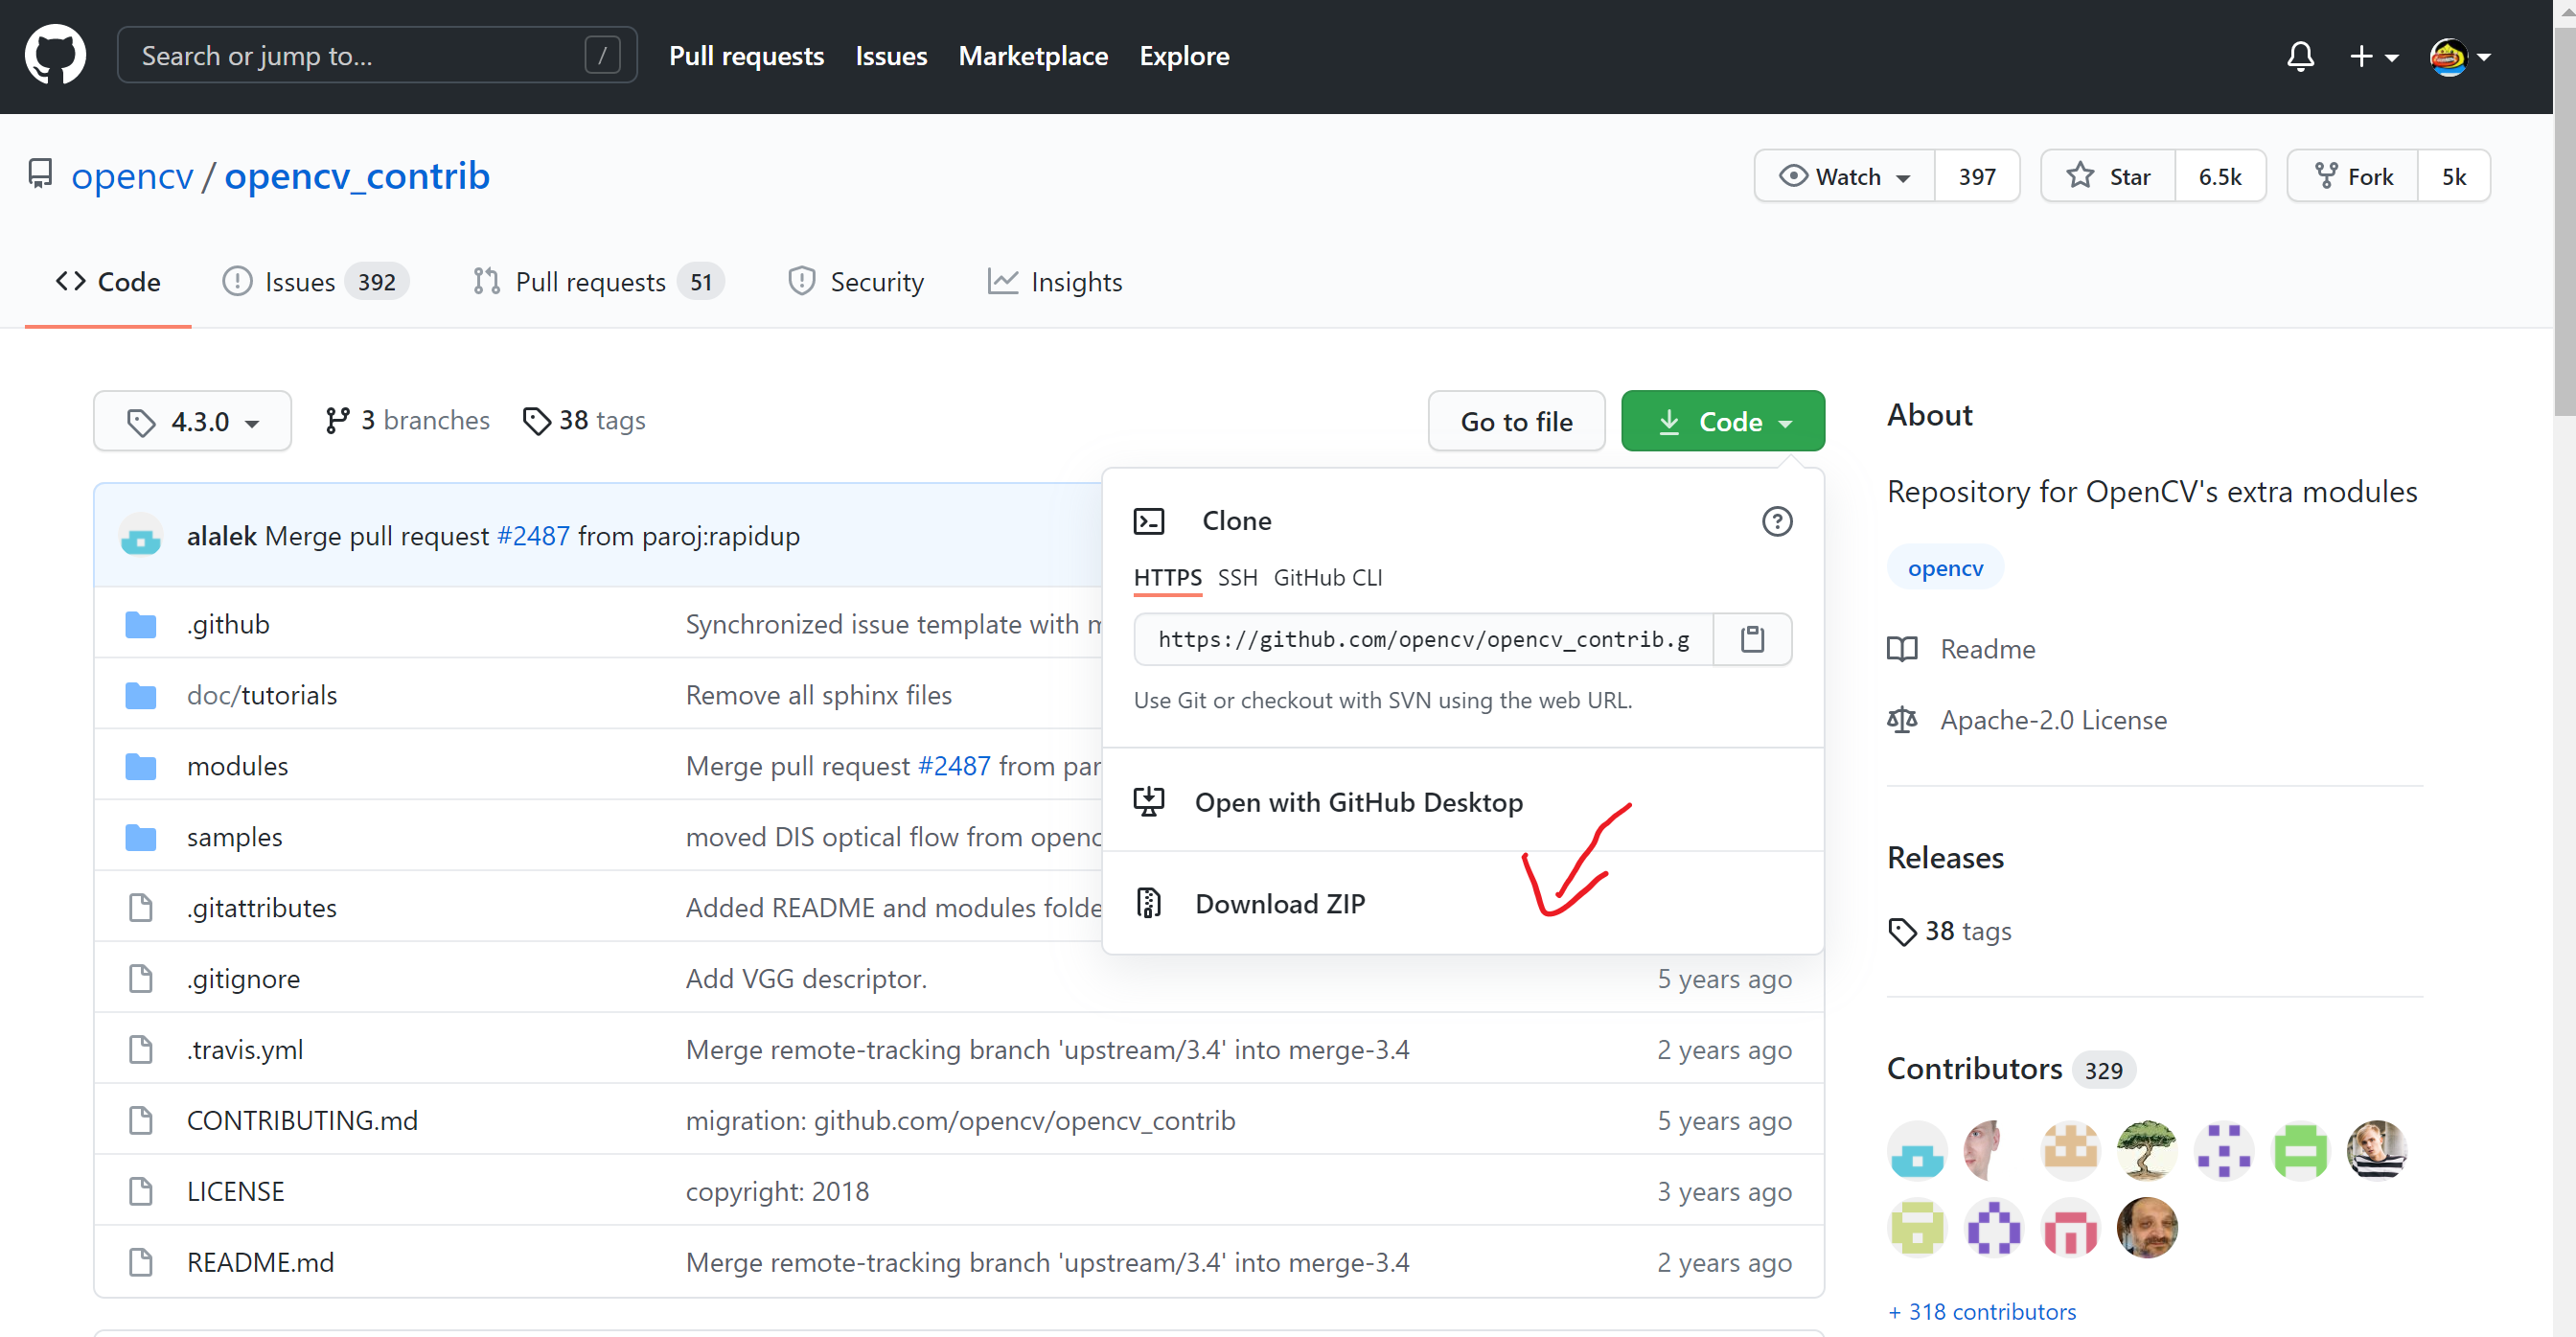Viewport: 2576px width, 1337px height.
Task: Switch to the Issues tab
Action: click(x=315, y=283)
